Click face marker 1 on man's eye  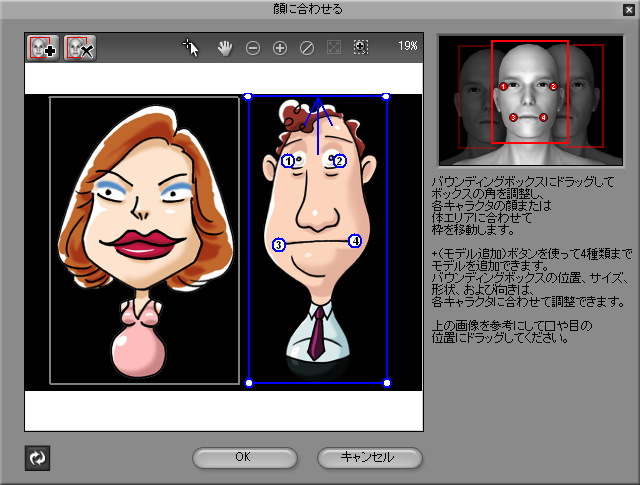point(289,161)
